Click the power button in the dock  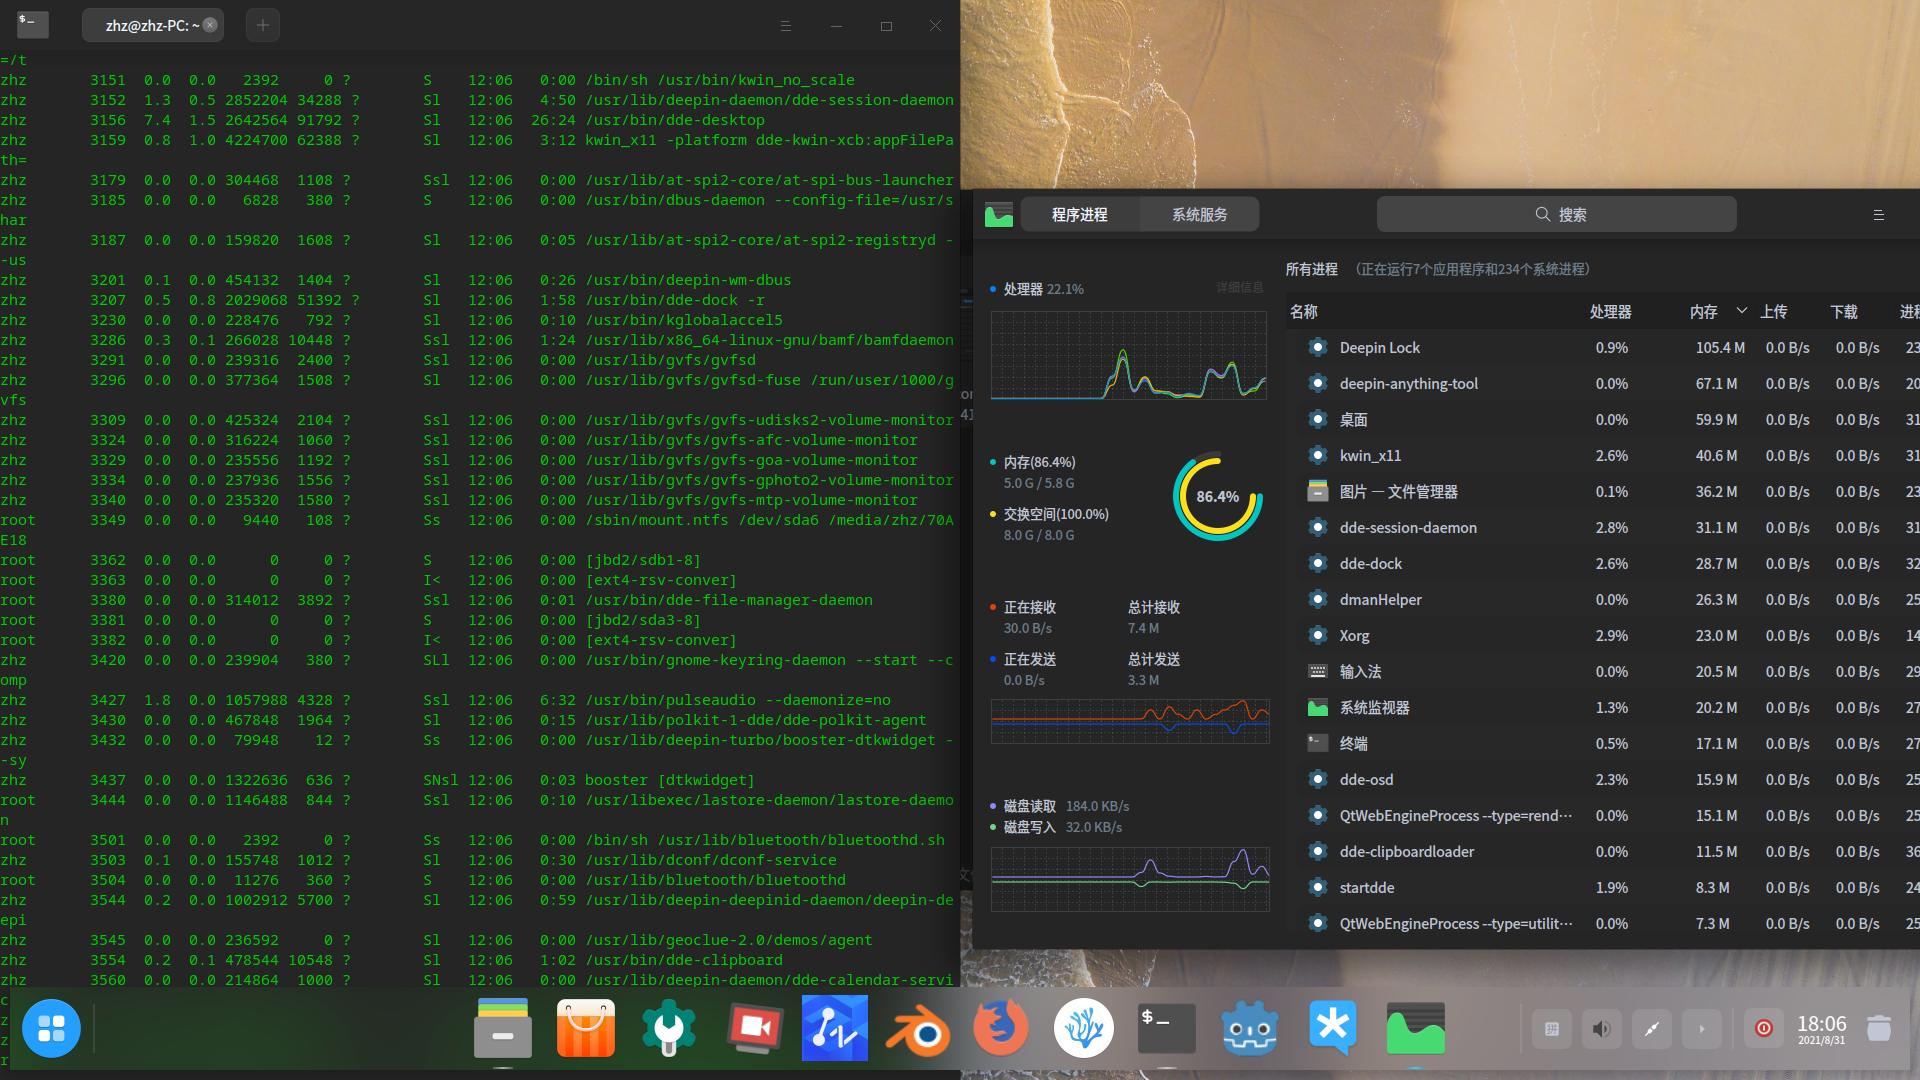(1764, 1028)
